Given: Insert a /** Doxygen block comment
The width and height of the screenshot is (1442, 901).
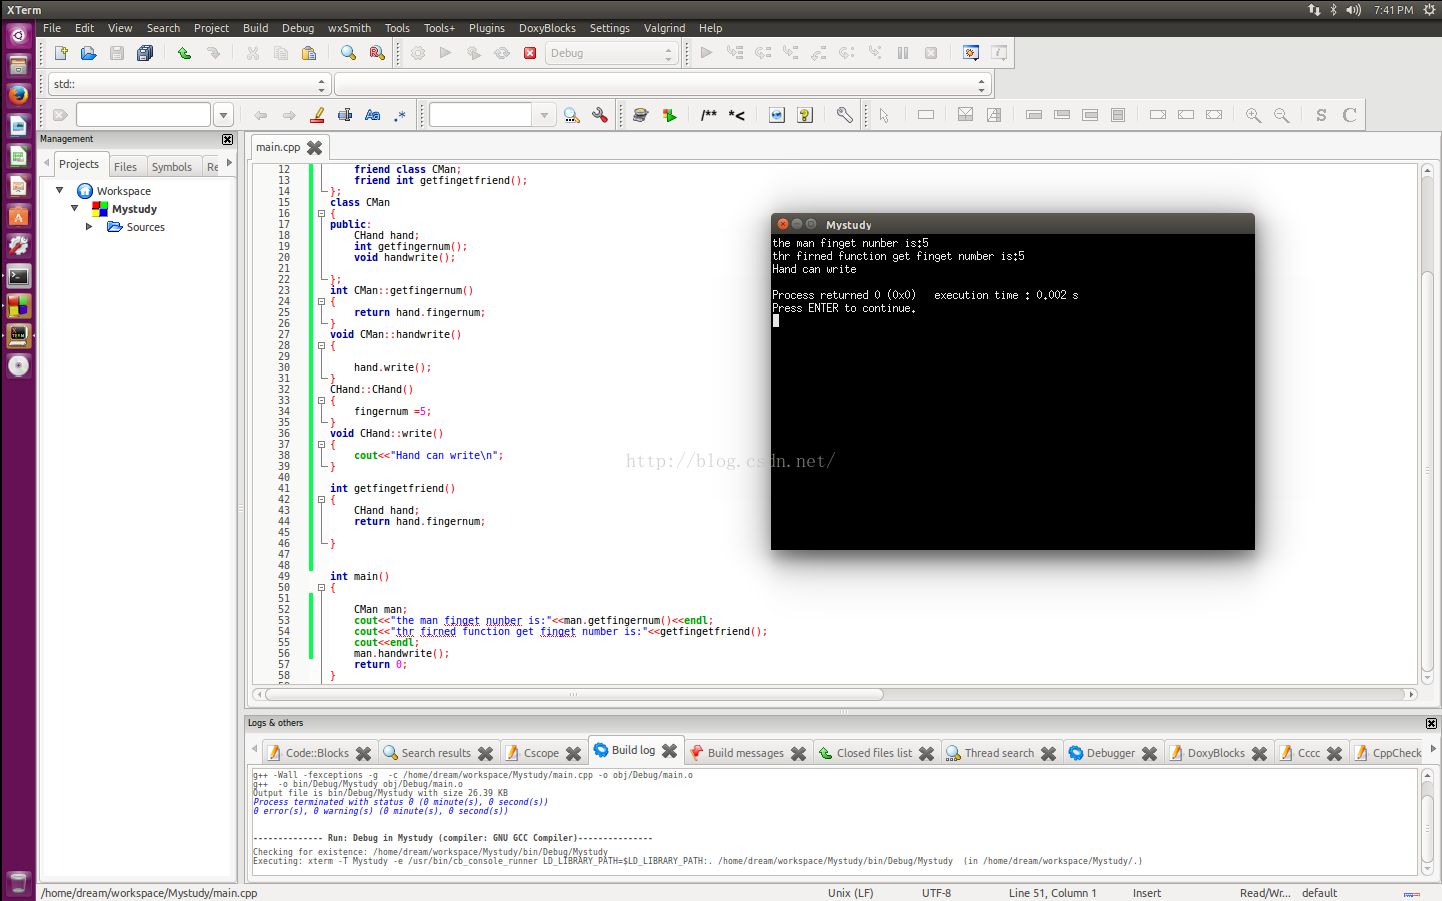Looking at the screenshot, I should click(709, 115).
